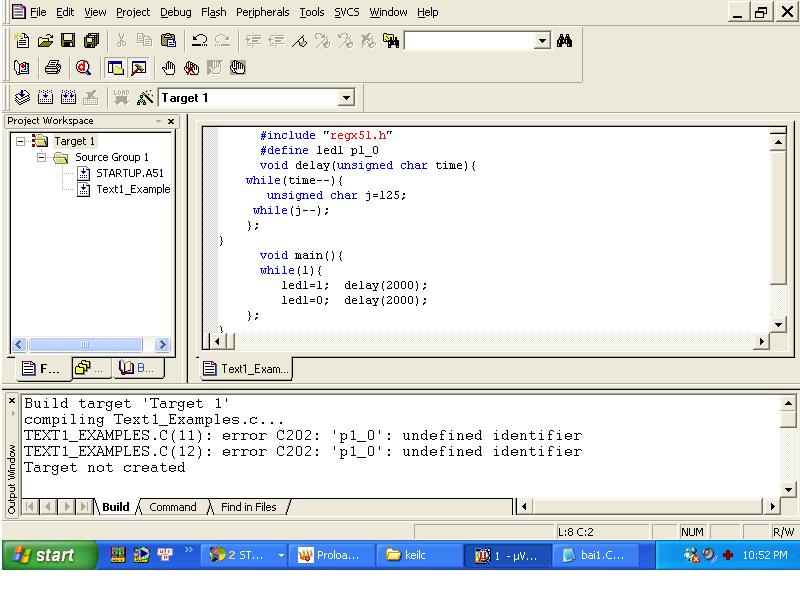
Task: Switch to the Find in Files tab
Action: point(248,507)
